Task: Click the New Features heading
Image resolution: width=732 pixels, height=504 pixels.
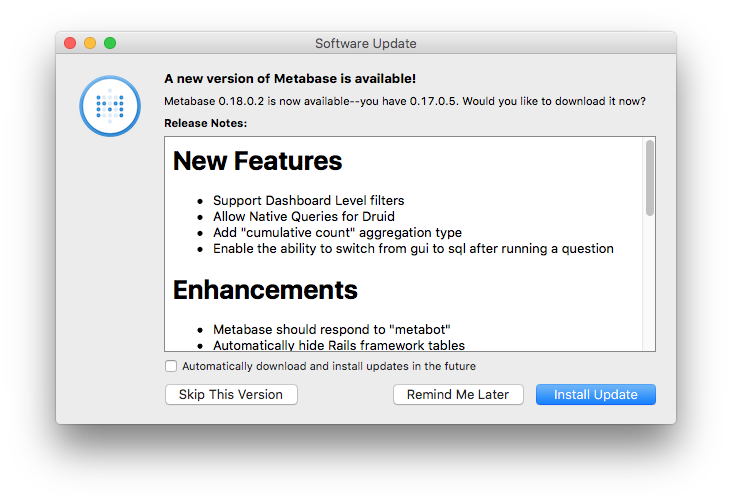Action: tap(257, 161)
